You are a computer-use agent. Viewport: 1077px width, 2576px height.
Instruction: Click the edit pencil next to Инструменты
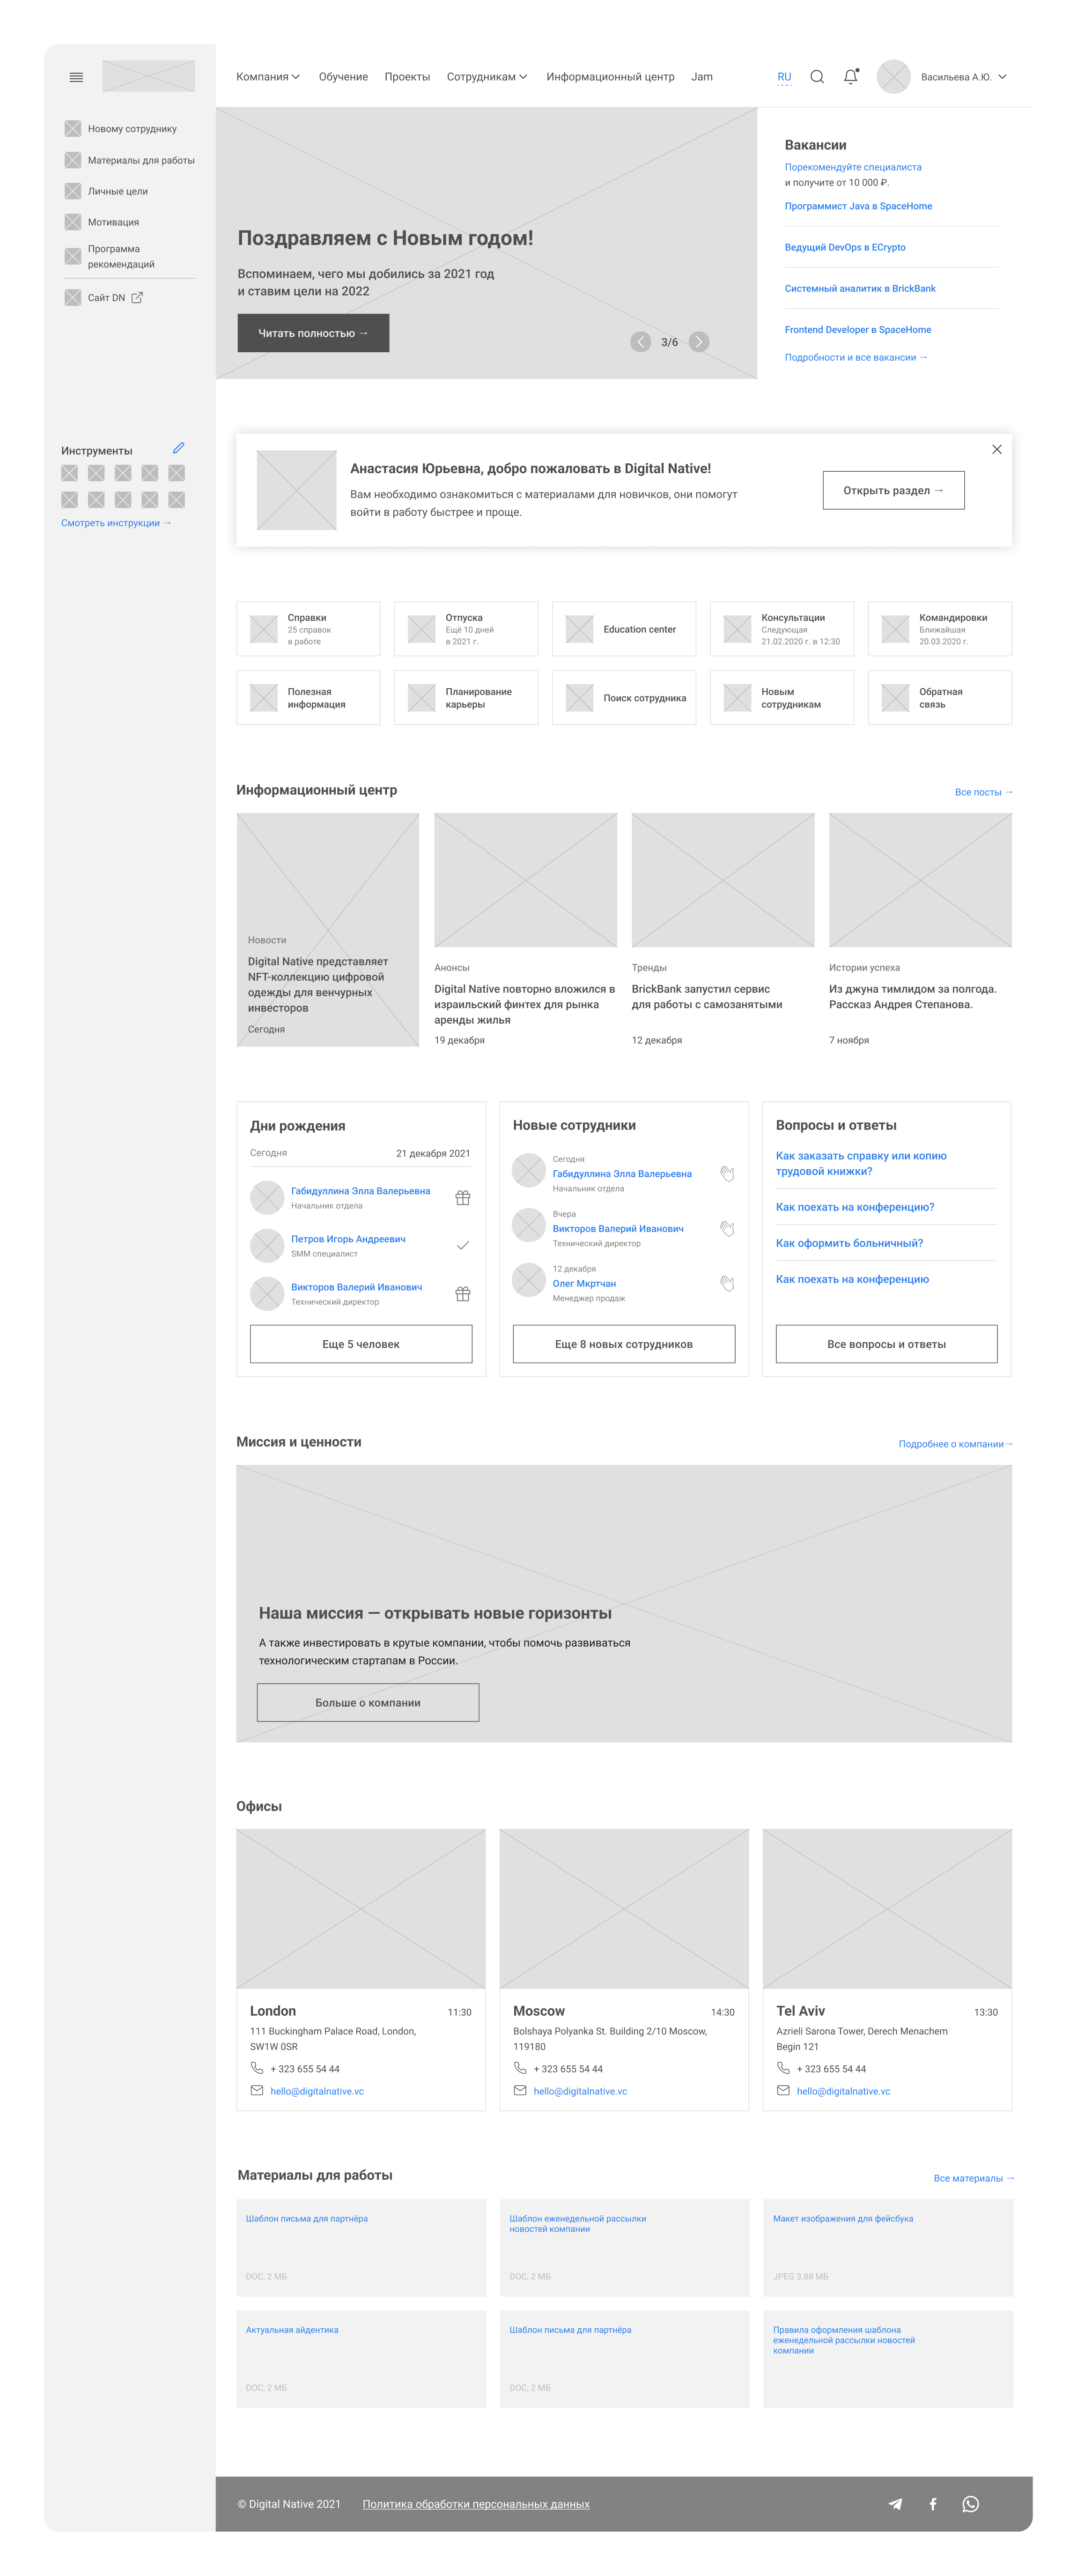click(x=178, y=448)
